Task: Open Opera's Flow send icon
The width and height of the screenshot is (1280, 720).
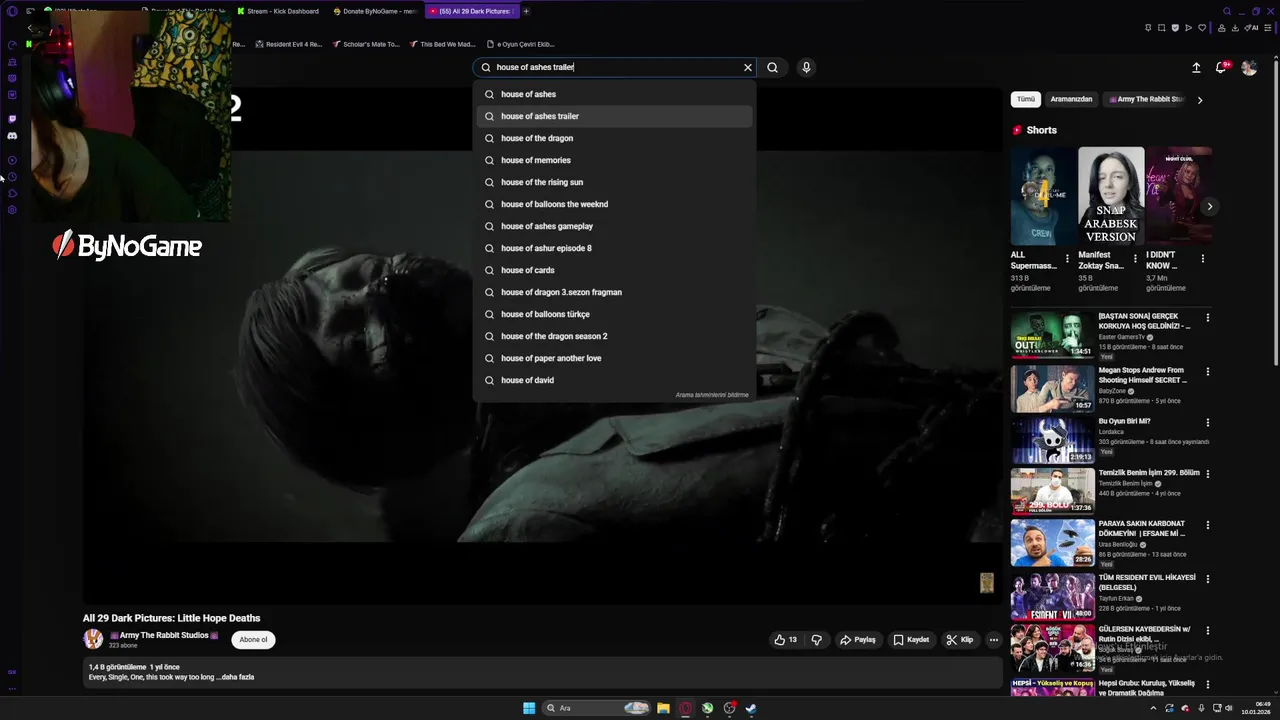Action: [1188, 28]
